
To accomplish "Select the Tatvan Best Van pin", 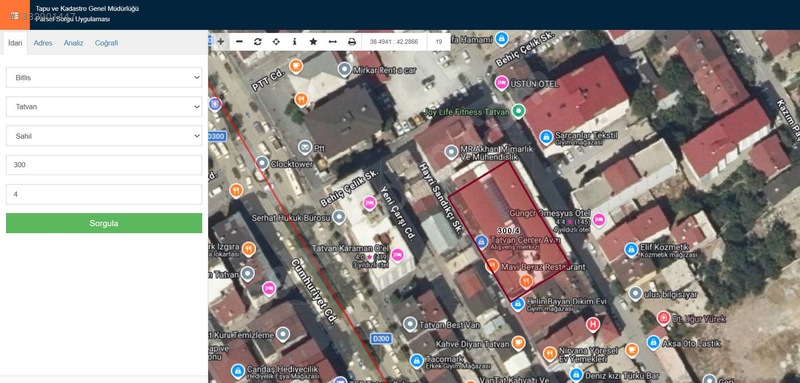I will tap(410, 324).
